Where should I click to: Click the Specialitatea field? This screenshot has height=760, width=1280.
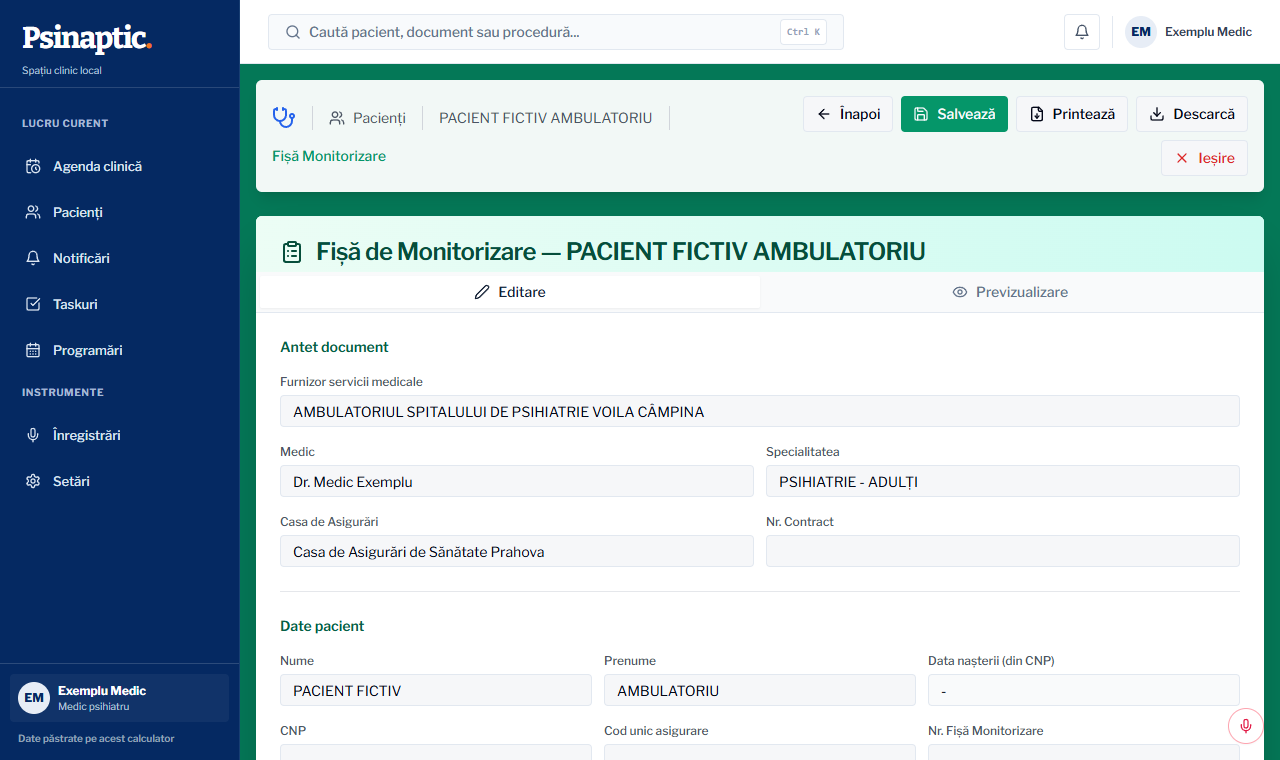[x=1003, y=481]
